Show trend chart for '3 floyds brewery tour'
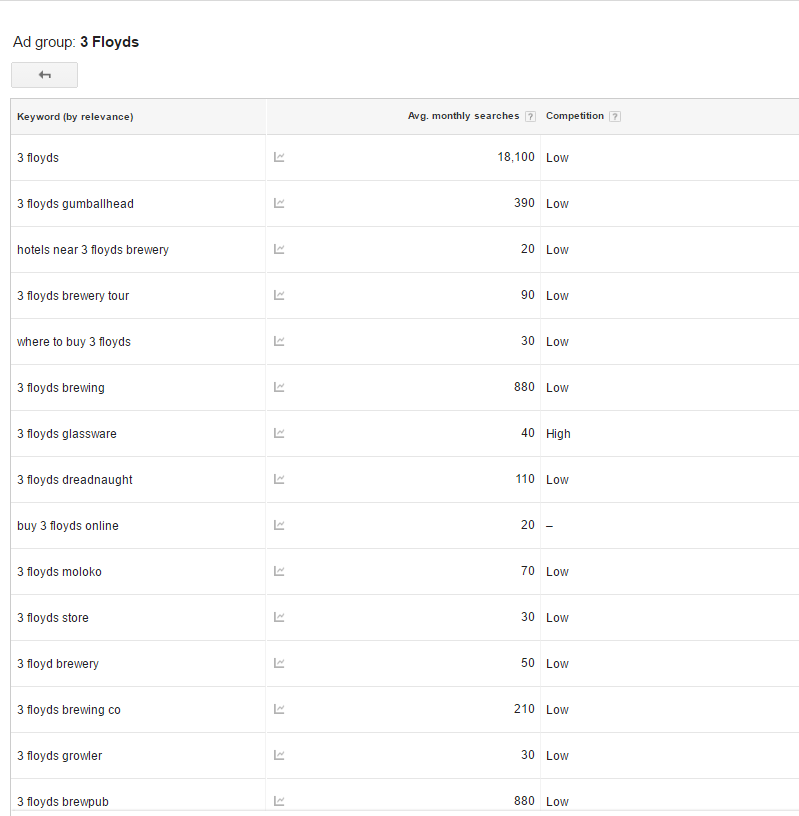The image size is (799, 816). pos(279,295)
